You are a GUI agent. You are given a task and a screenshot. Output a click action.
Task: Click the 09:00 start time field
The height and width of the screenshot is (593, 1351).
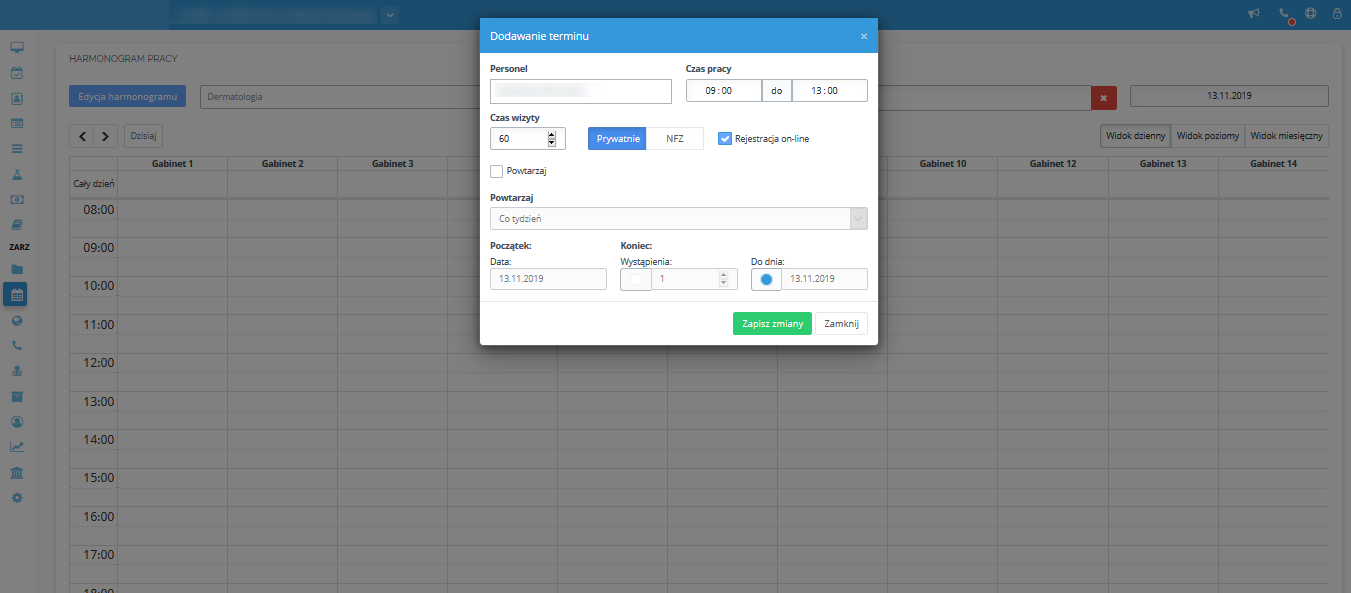click(x=724, y=91)
